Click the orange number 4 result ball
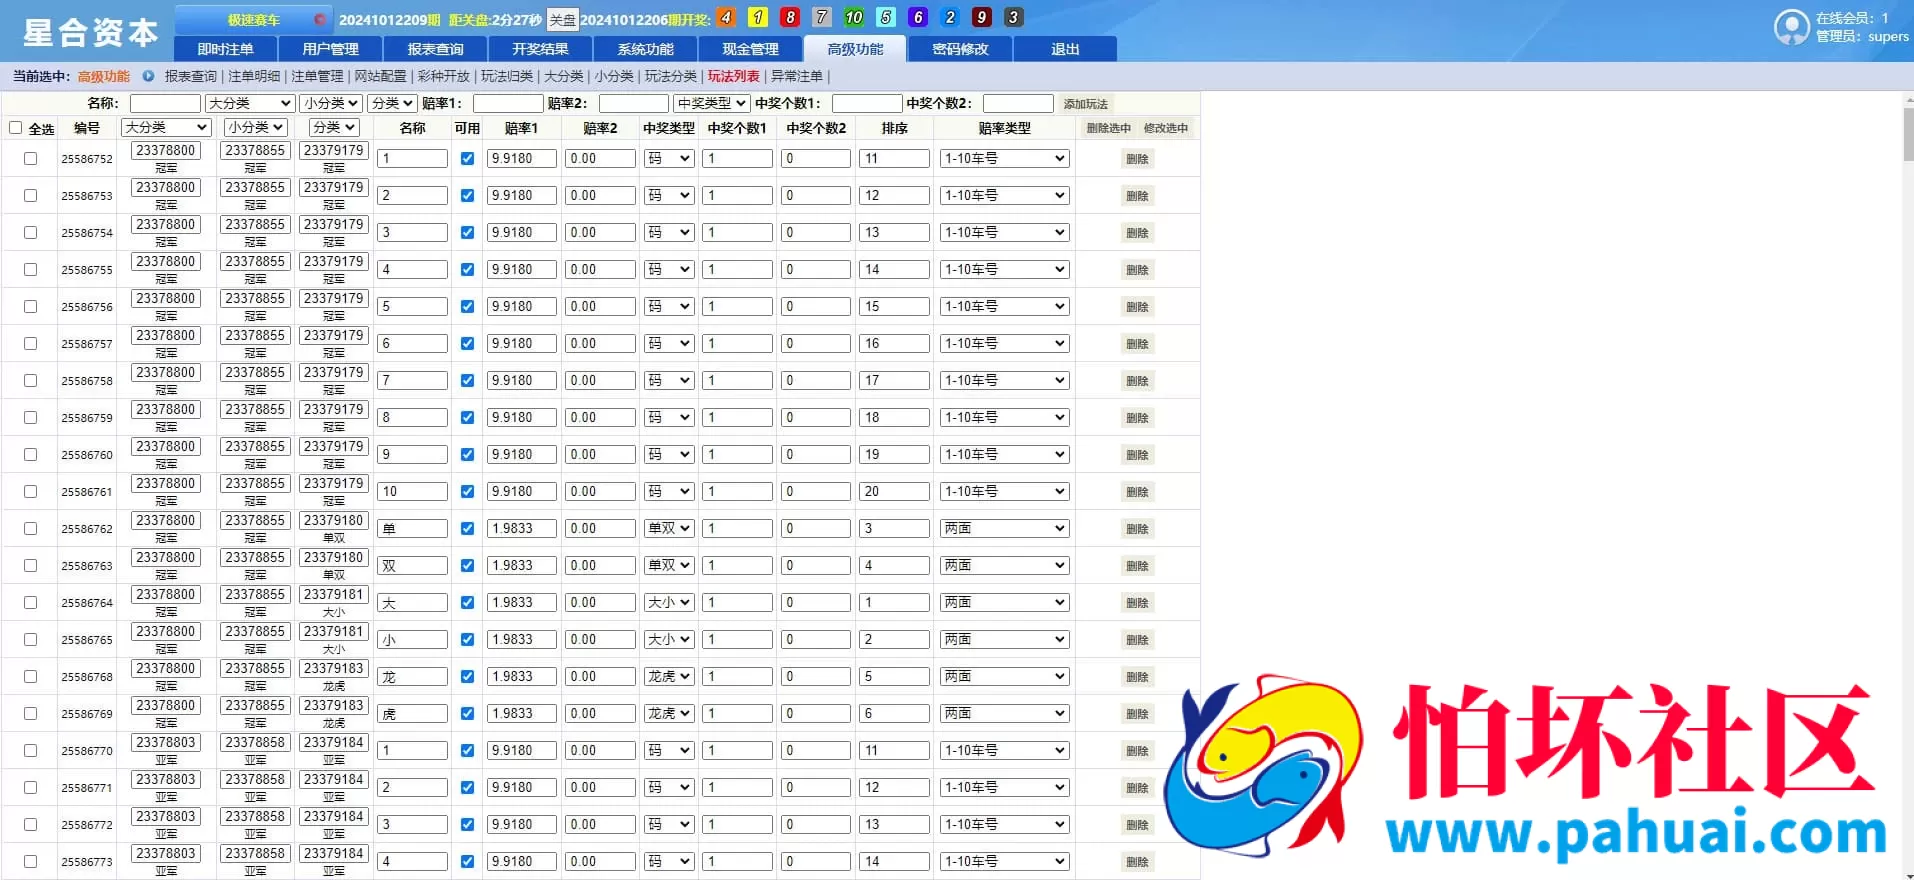This screenshot has height=880, width=1914. (x=726, y=17)
